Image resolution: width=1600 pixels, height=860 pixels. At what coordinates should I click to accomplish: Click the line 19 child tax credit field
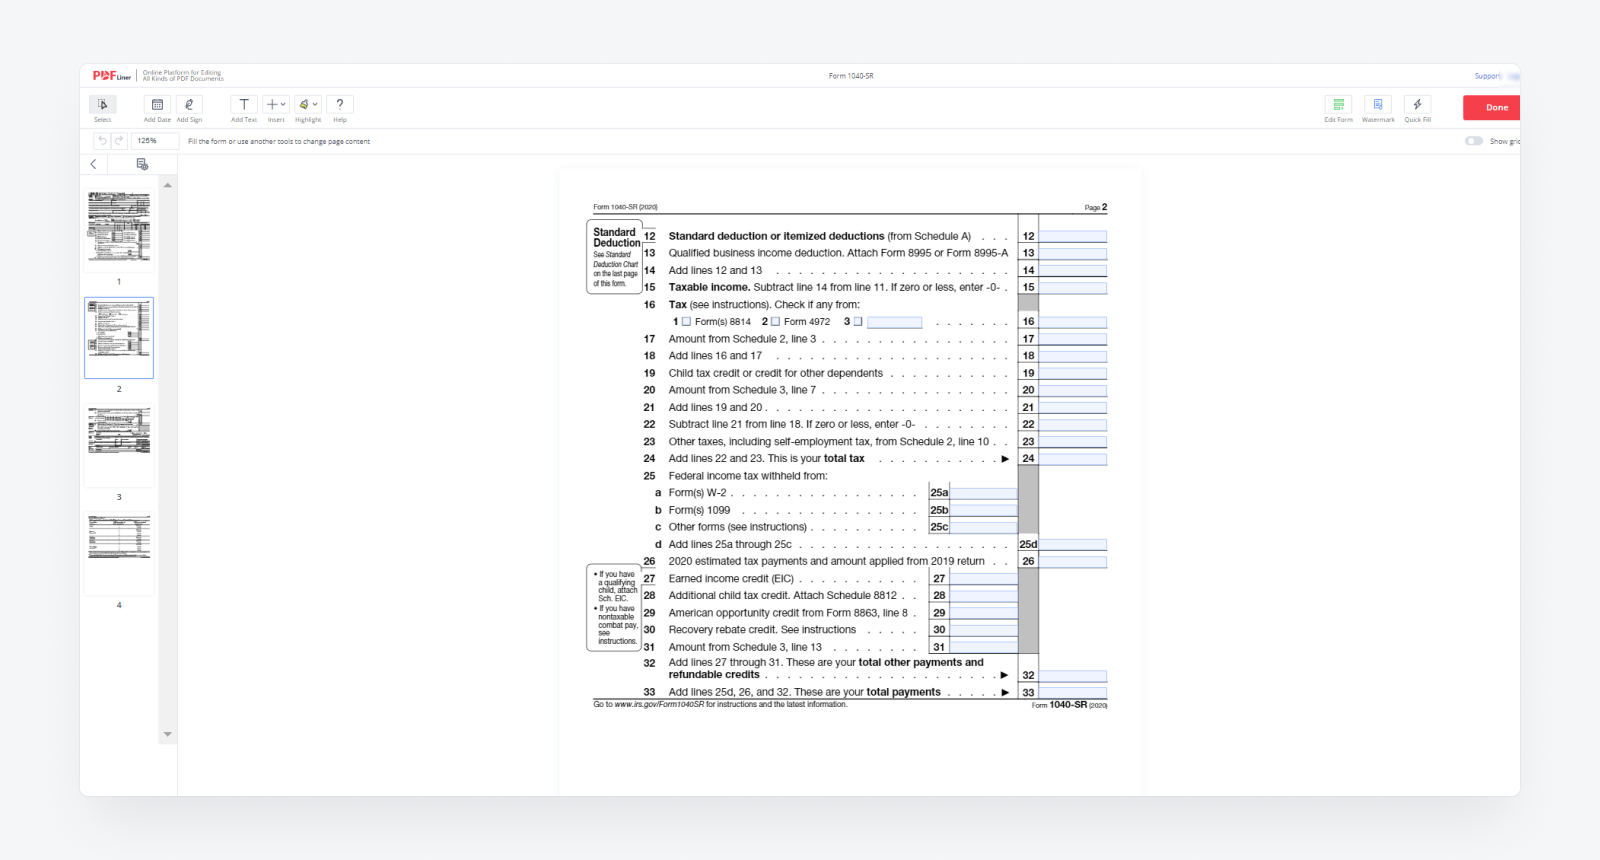[x=1073, y=373]
